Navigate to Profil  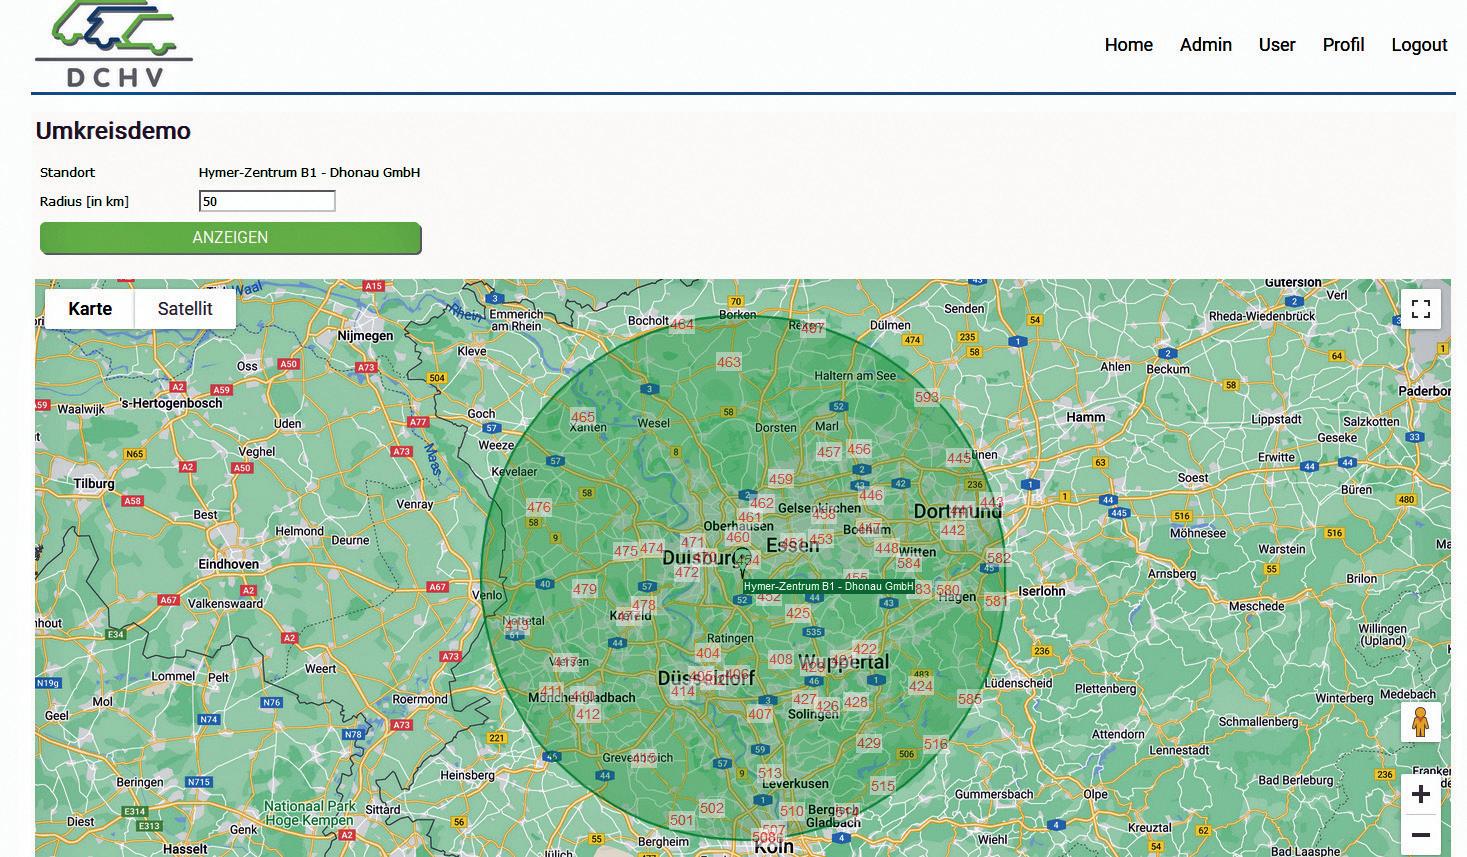1343,45
